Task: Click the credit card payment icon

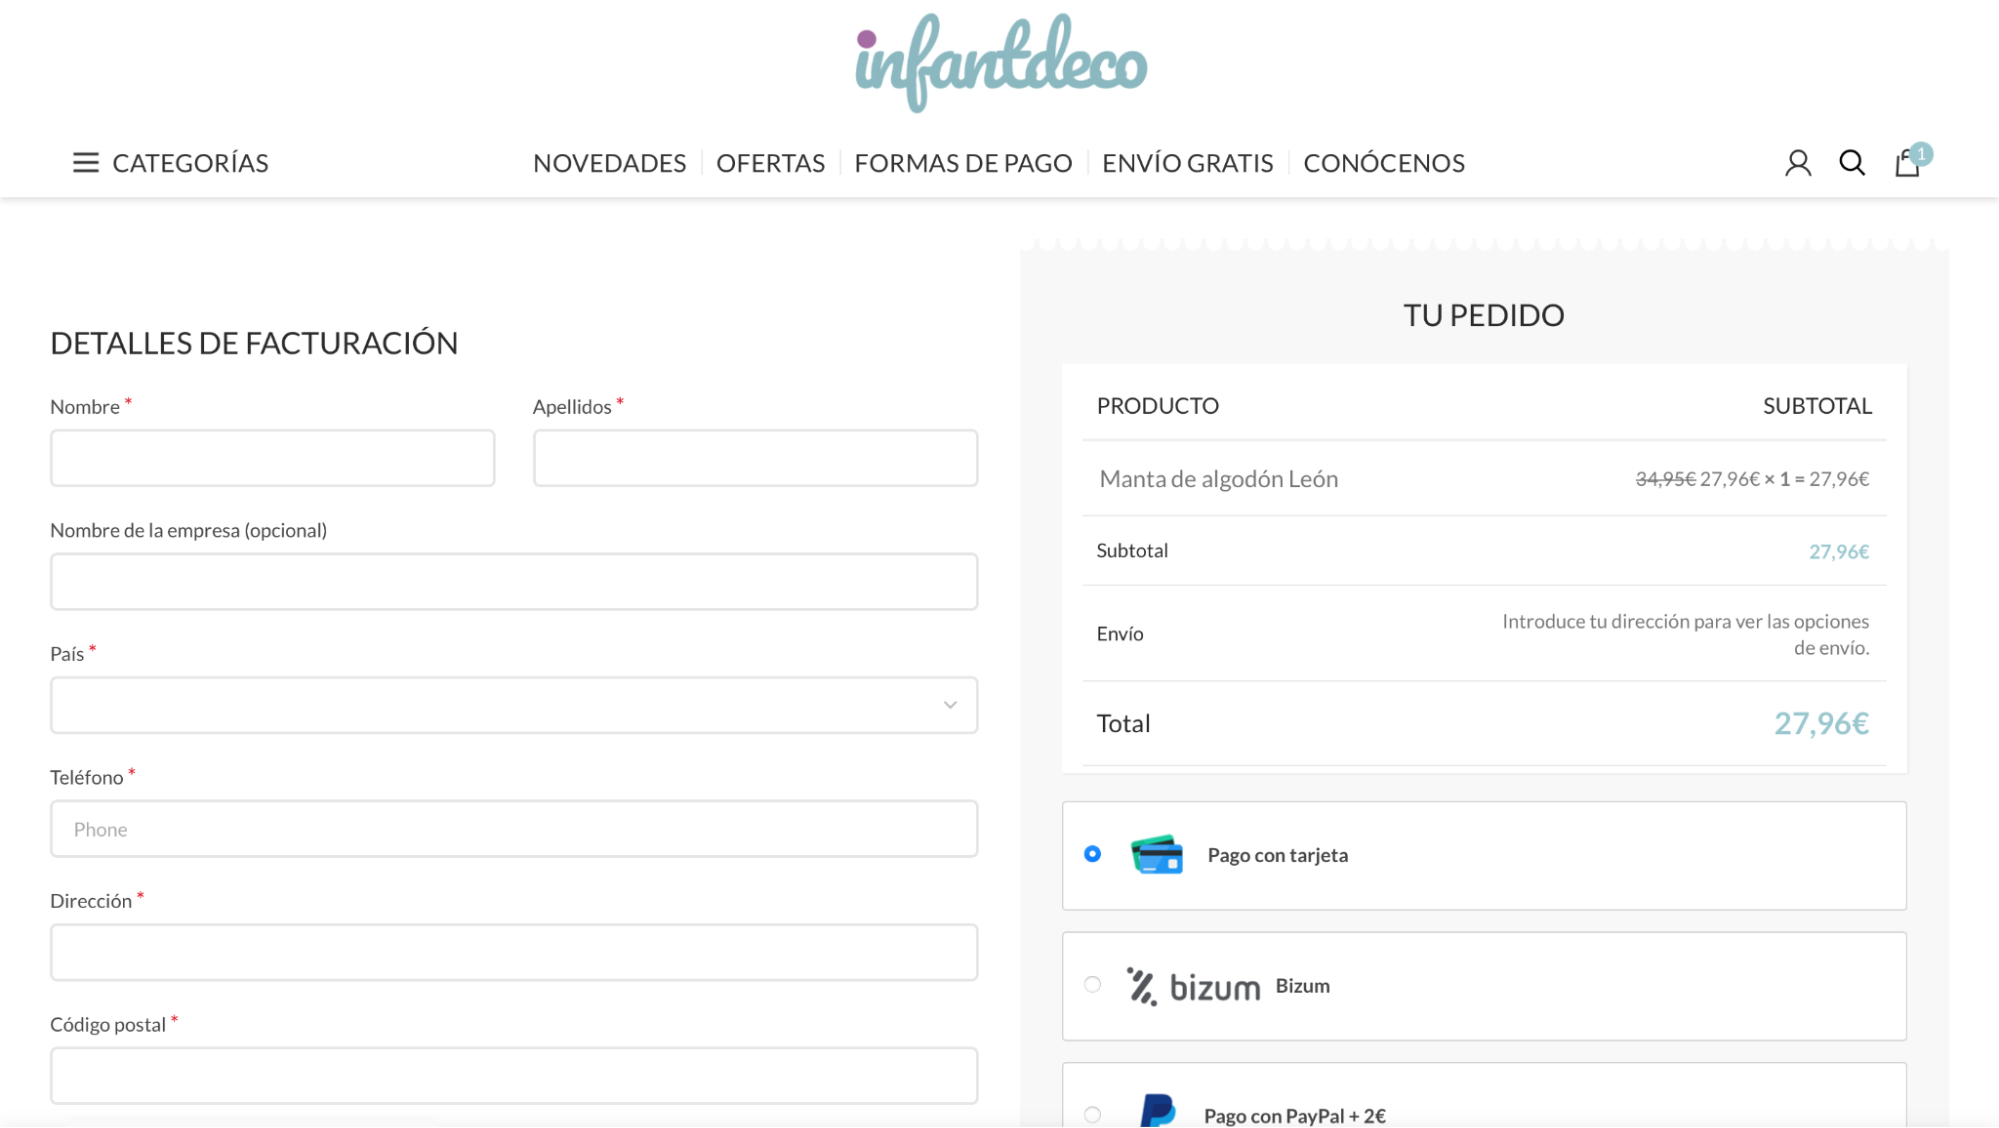Action: pos(1157,855)
